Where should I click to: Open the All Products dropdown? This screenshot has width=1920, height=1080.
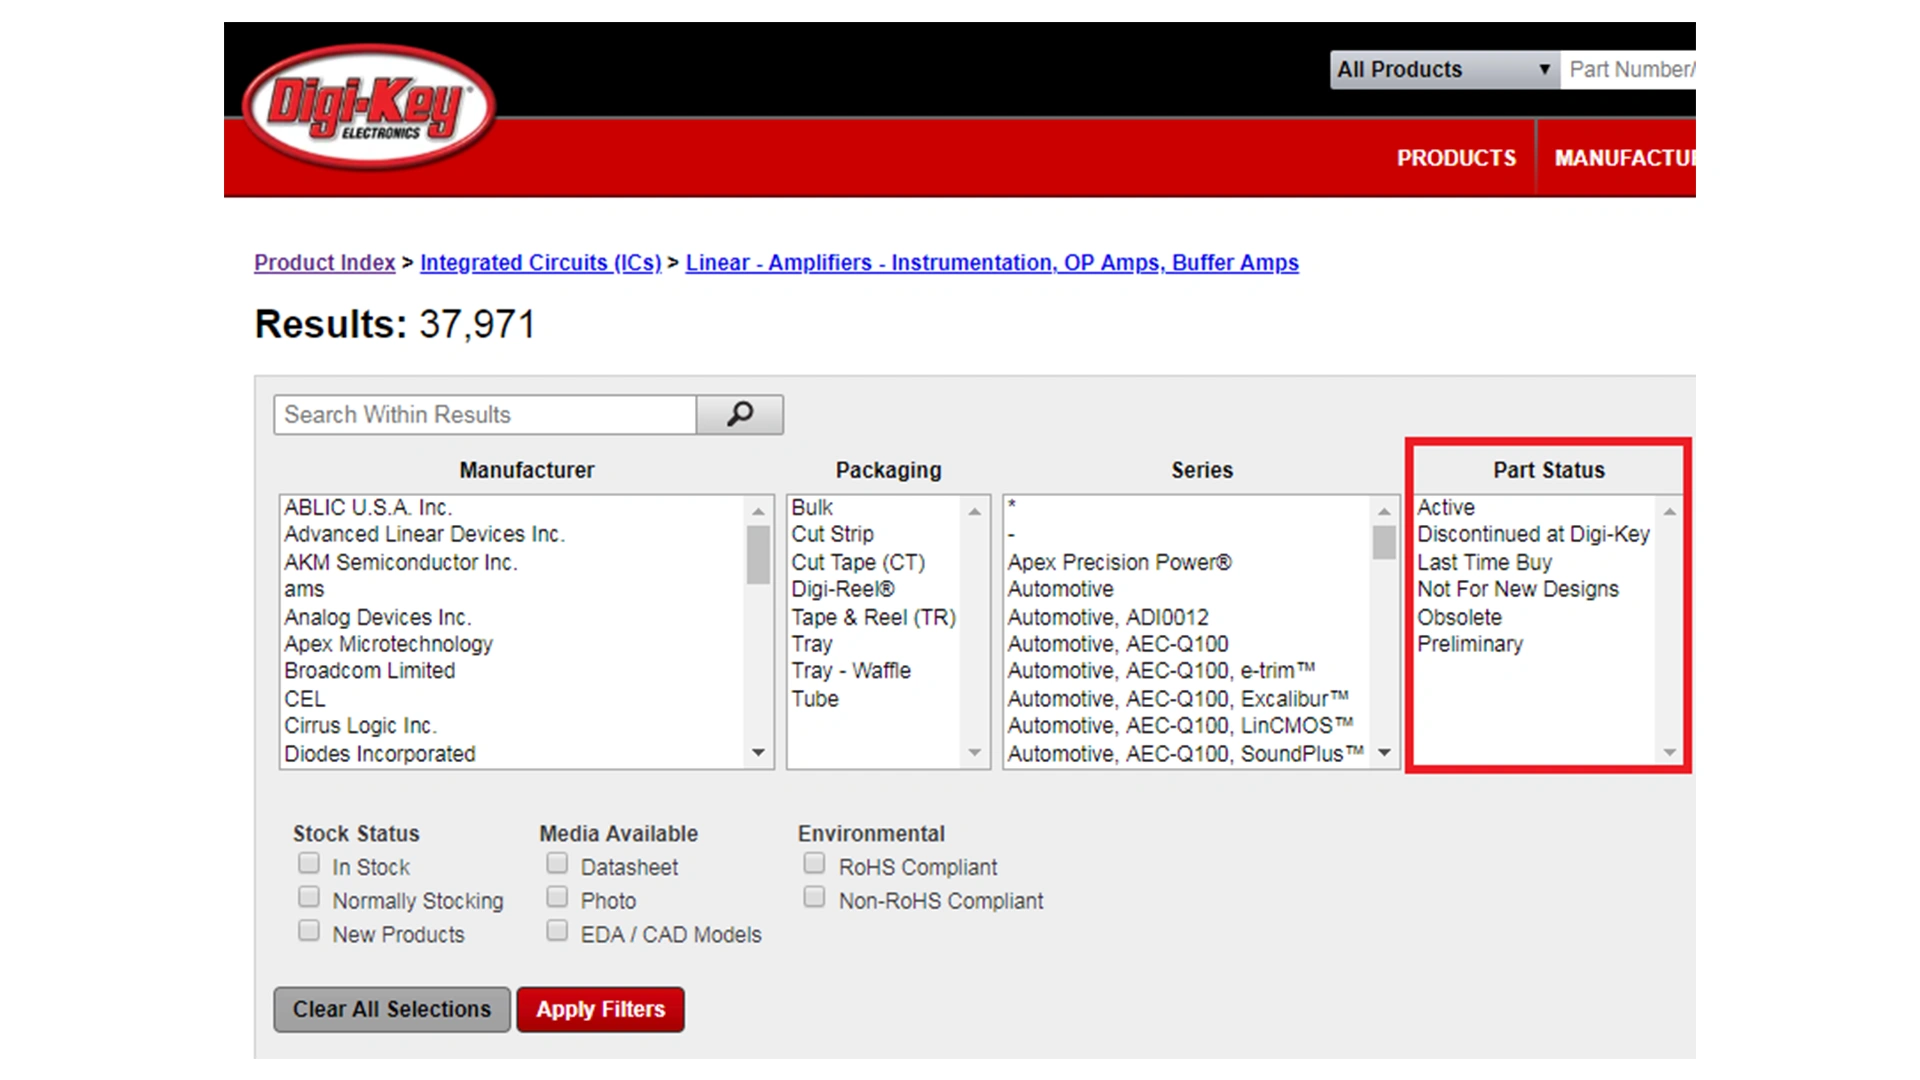coord(1443,70)
